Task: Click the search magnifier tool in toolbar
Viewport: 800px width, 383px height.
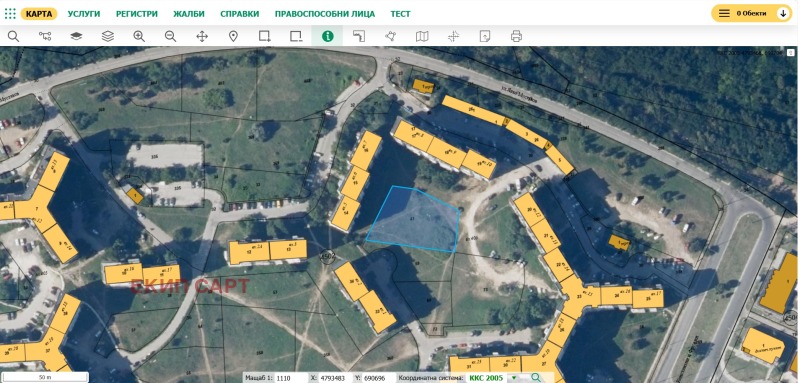Action: 13,36
